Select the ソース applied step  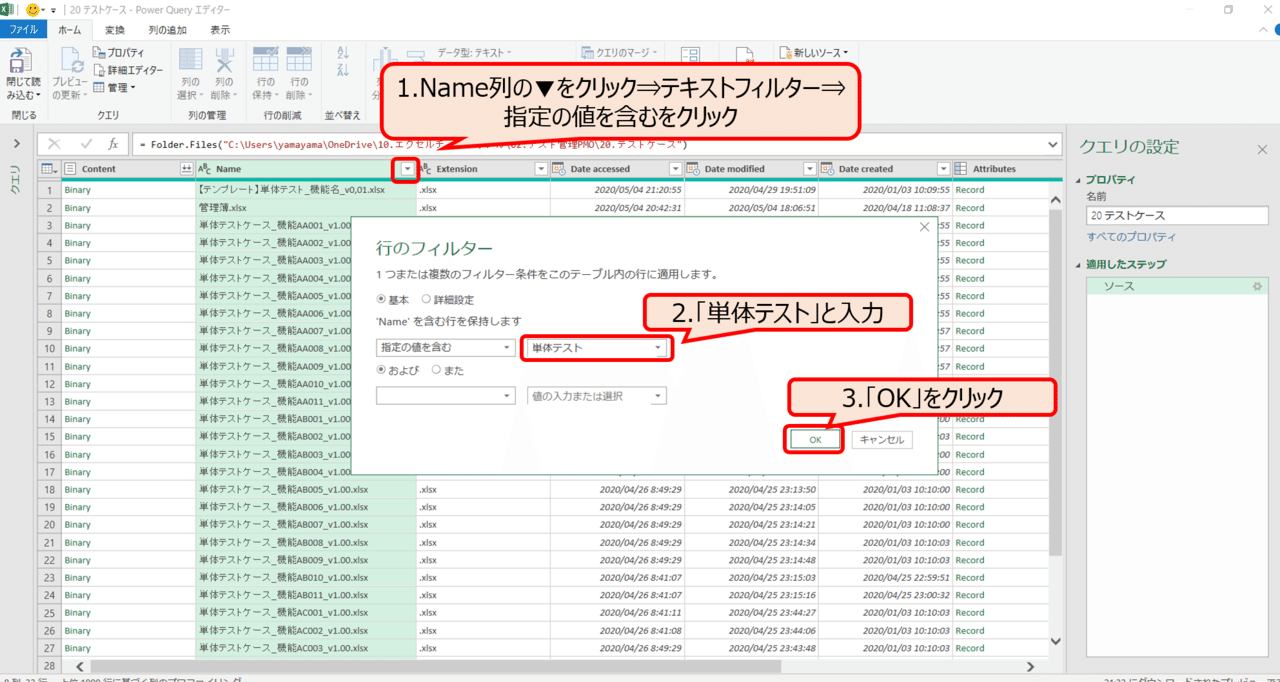(x=1176, y=287)
